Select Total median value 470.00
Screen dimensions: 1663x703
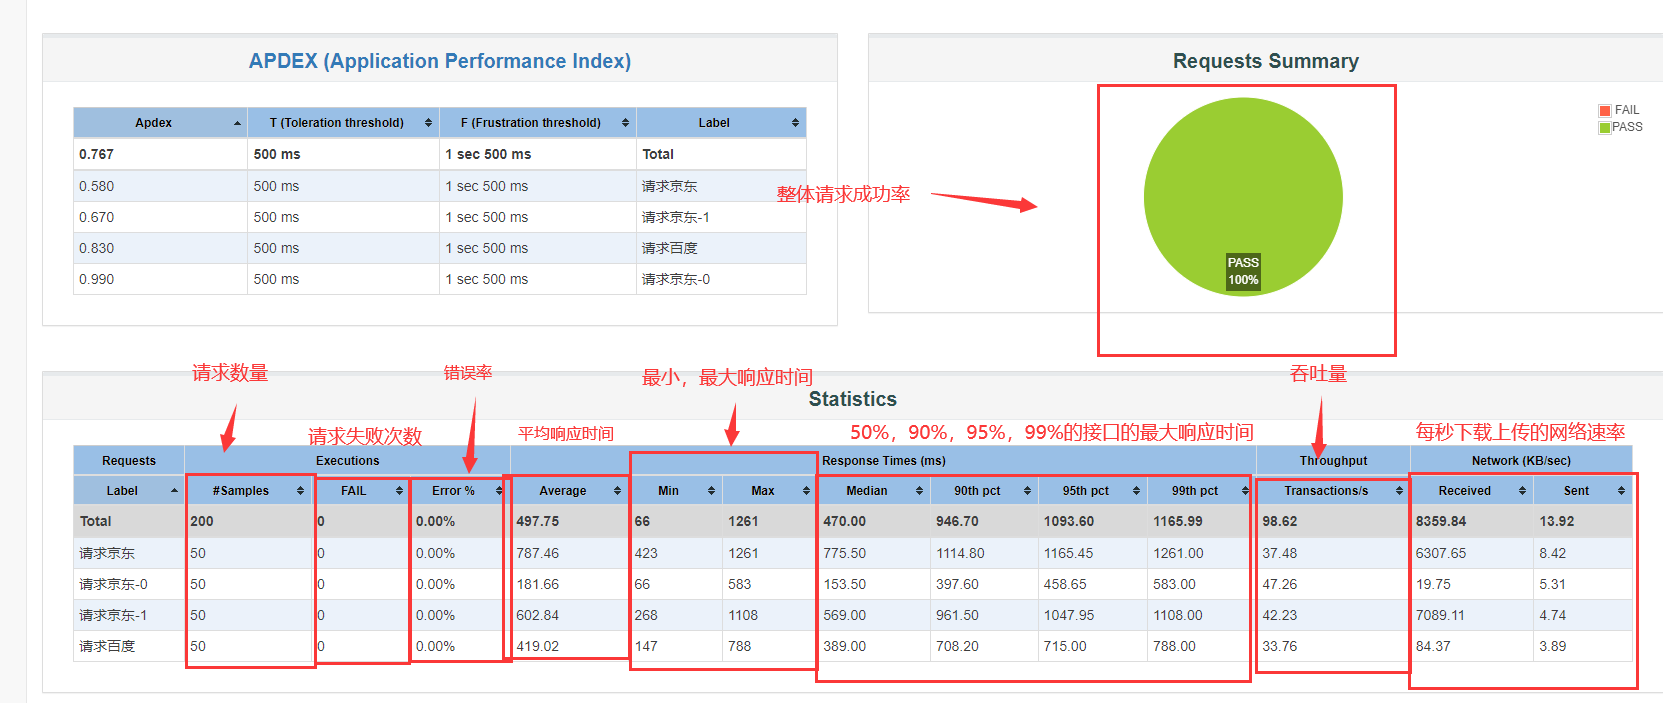(845, 521)
